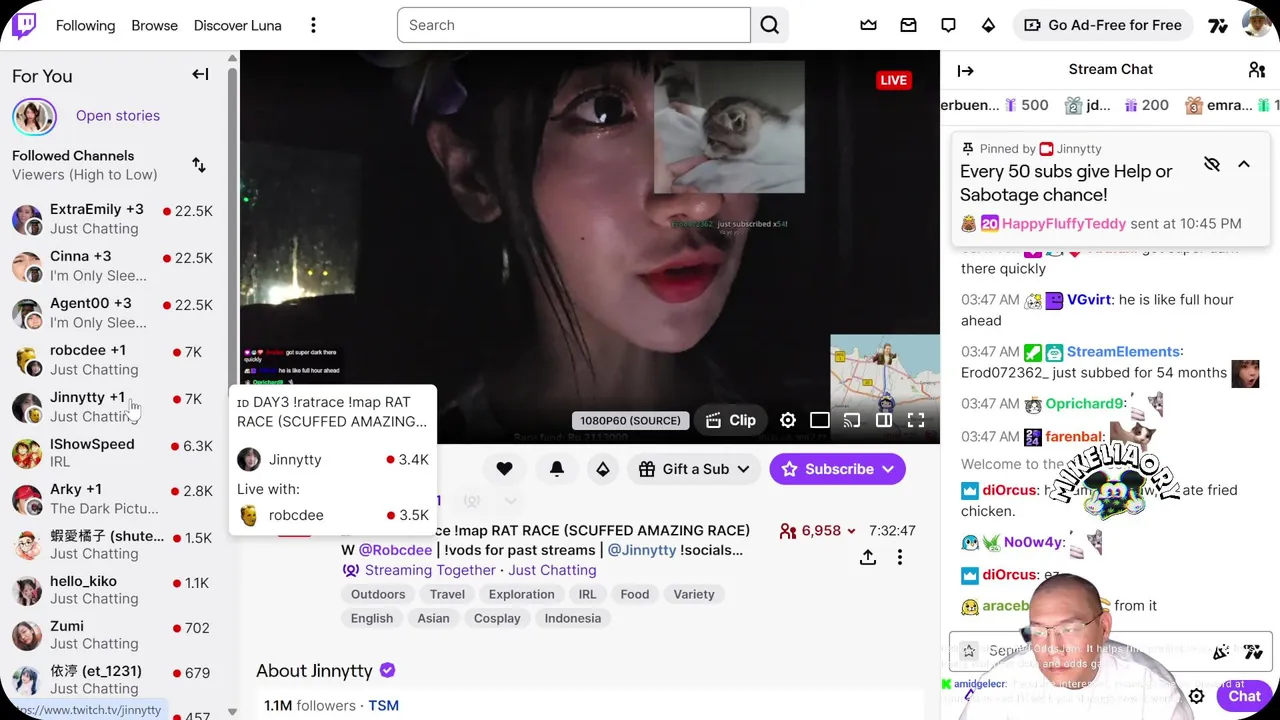Click StreamElements username in chat
The image size is (1280, 720).
tap(1123, 352)
